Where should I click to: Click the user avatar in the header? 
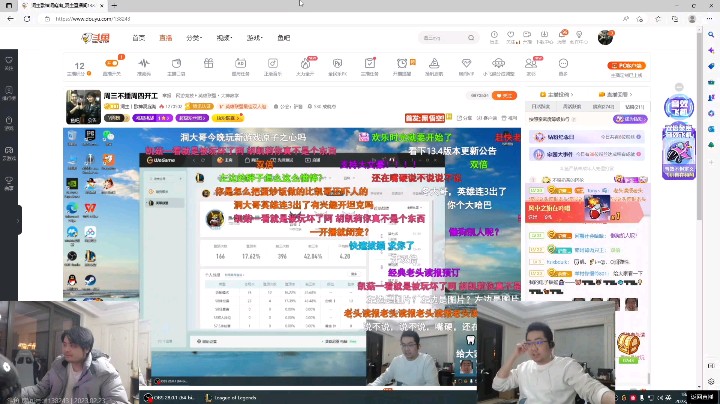coord(605,38)
